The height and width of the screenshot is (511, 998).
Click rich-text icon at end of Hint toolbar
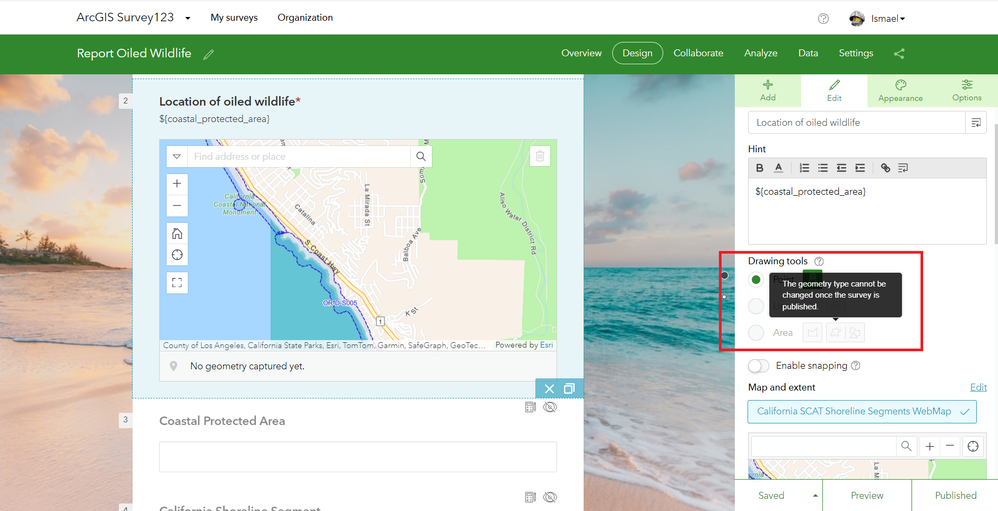click(903, 168)
